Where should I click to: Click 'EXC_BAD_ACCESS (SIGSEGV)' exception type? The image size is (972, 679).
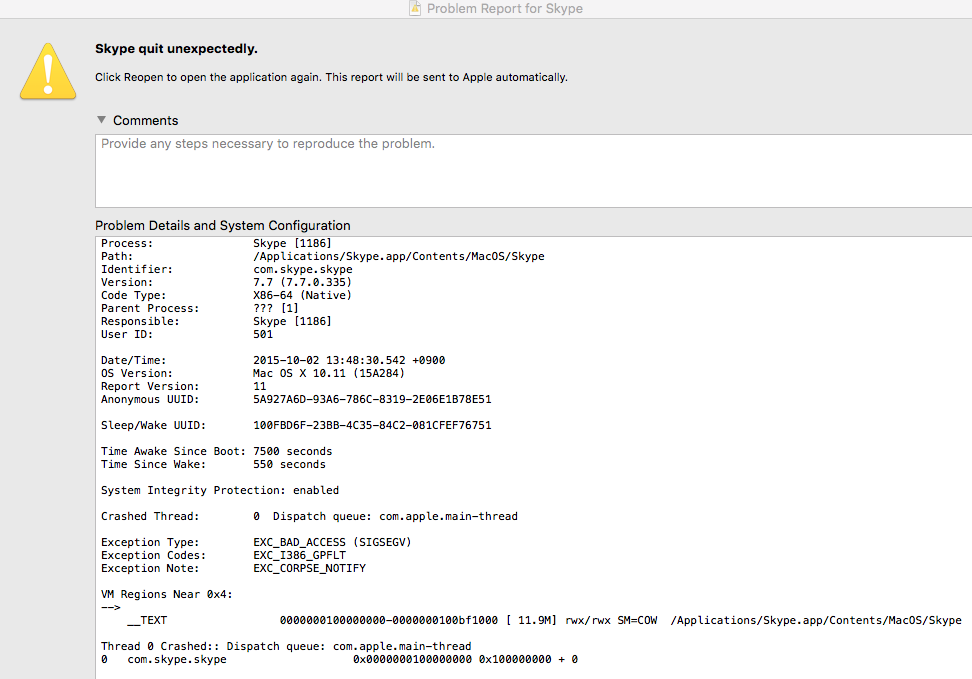tap(332, 543)
